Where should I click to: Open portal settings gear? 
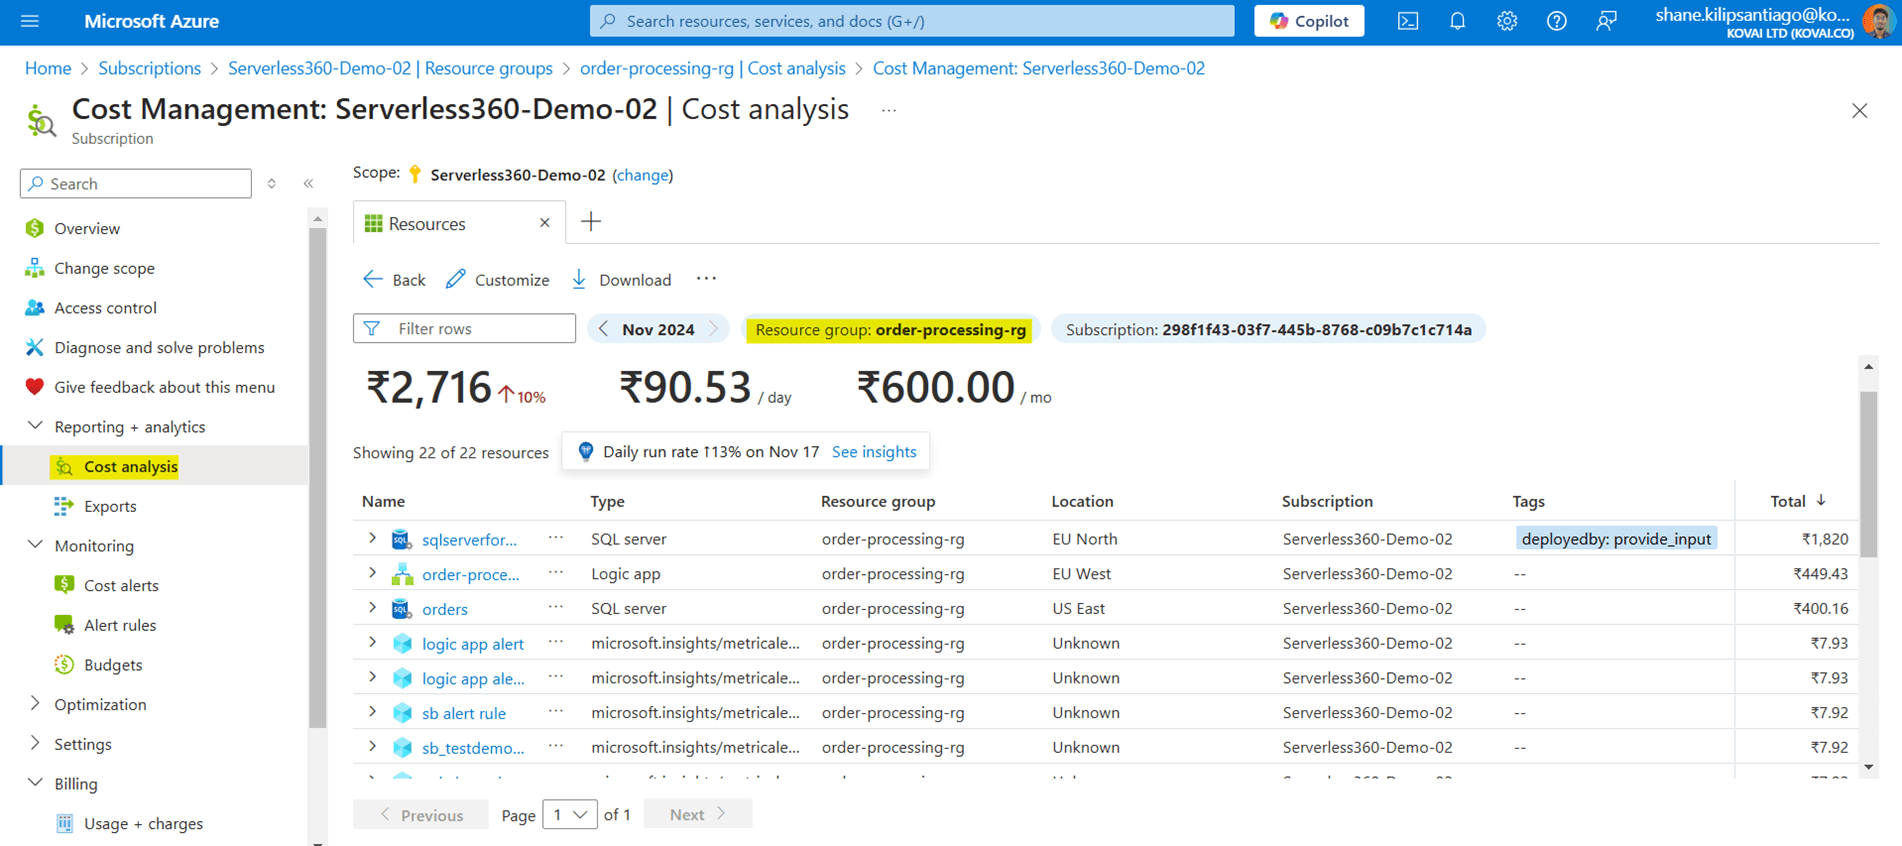pyautogui.click(x=1507, y=21)
